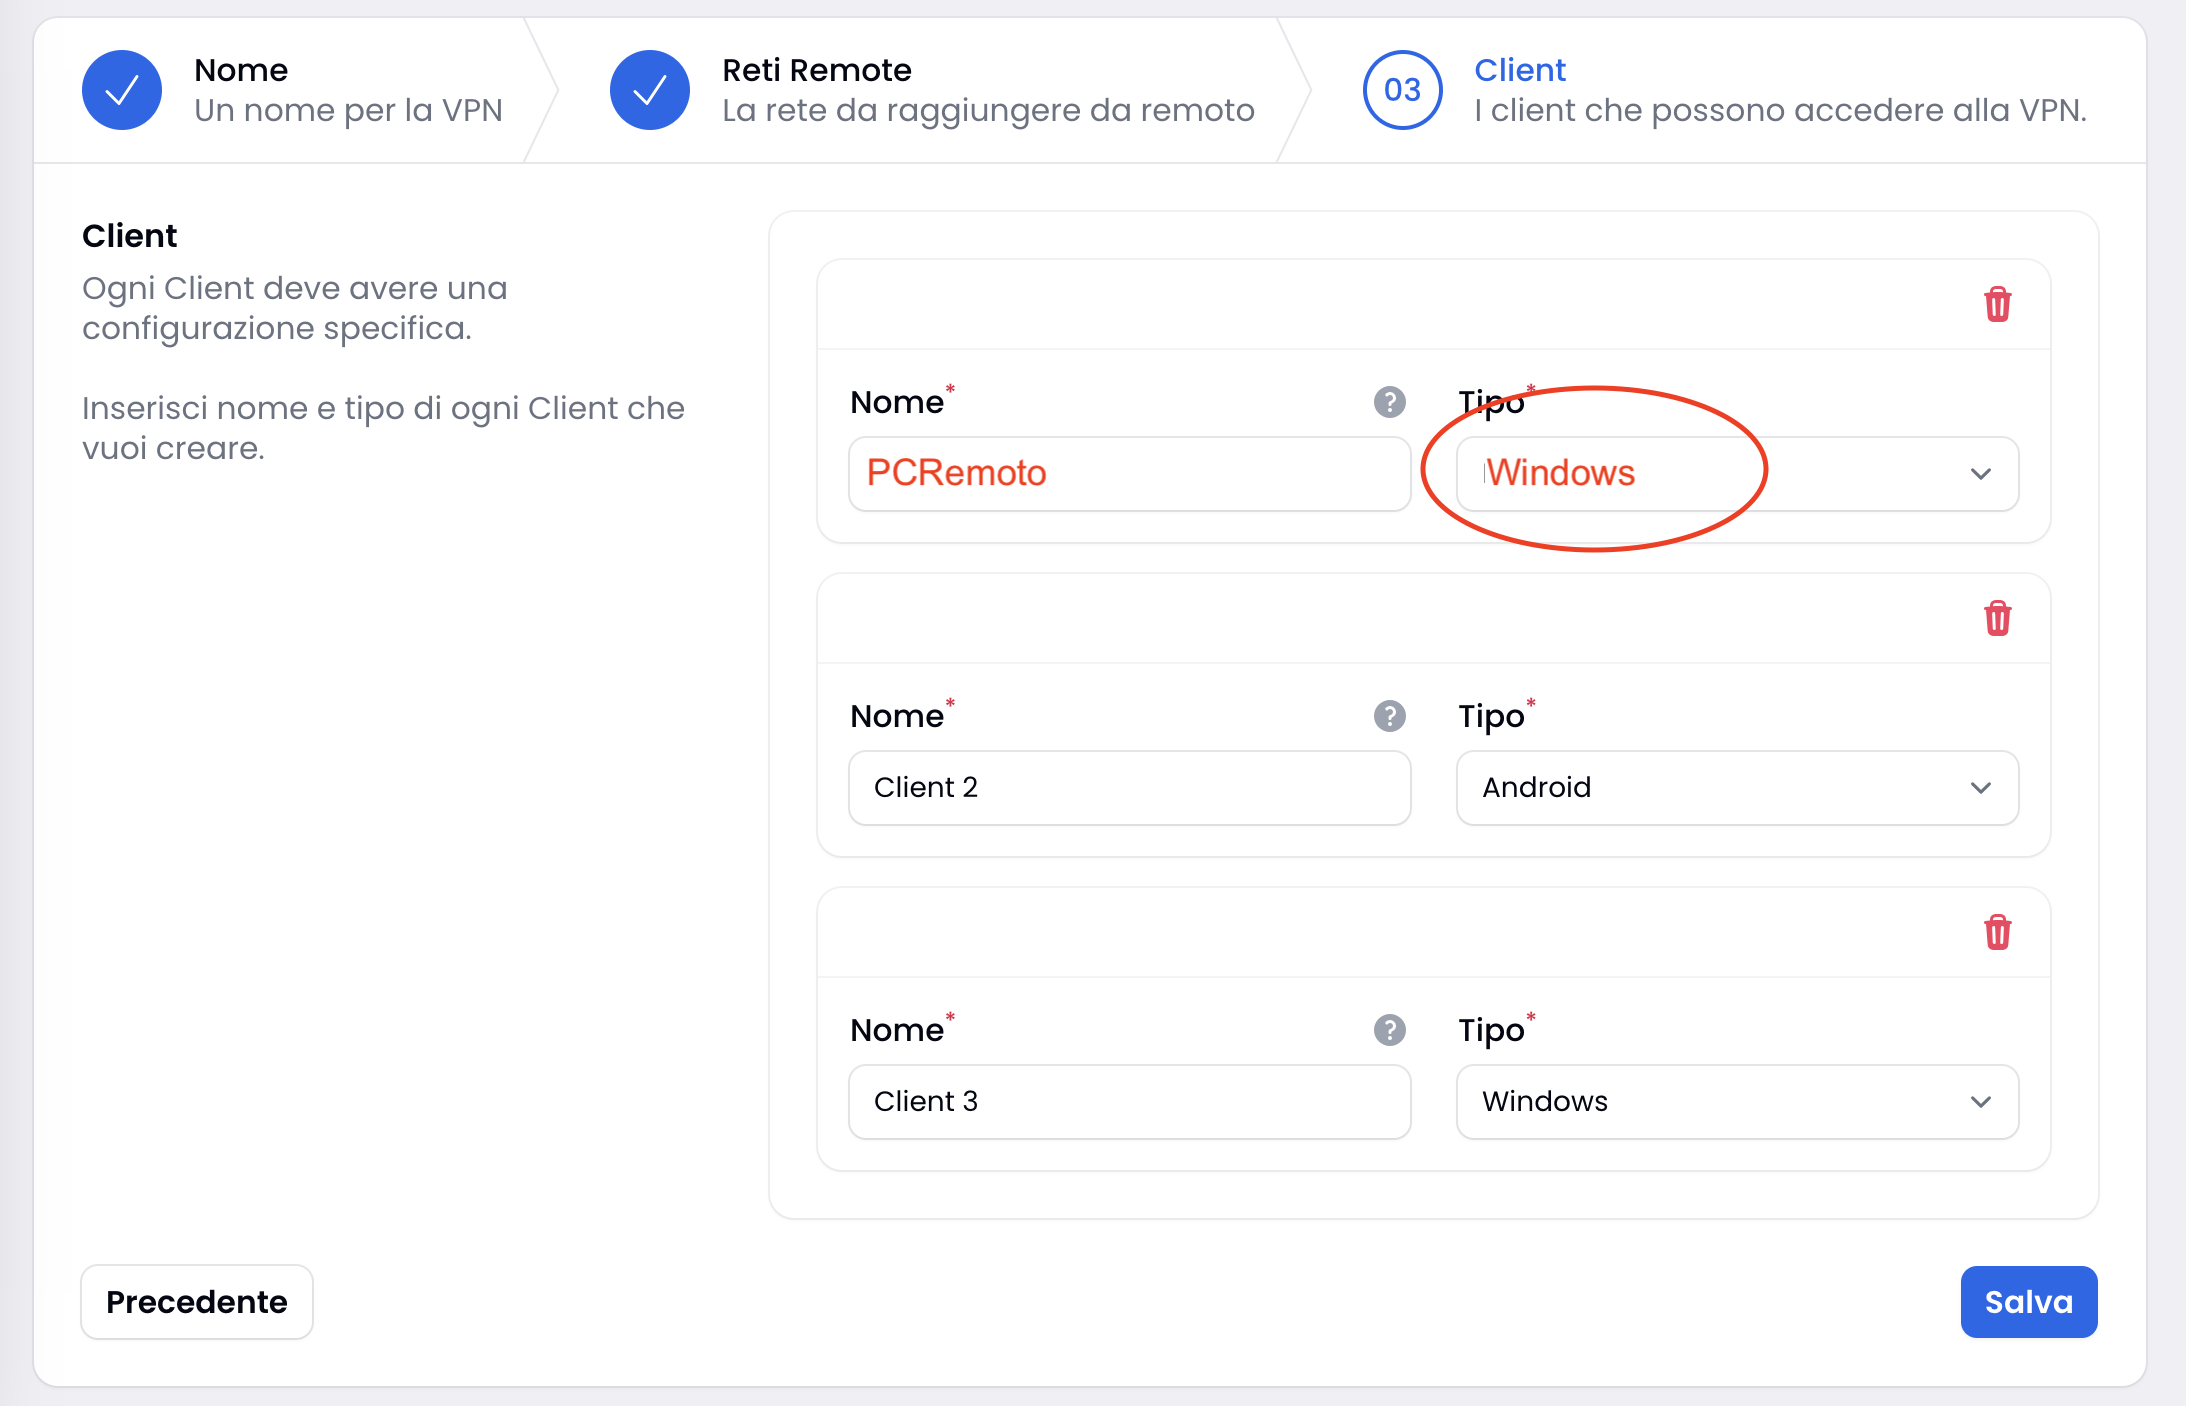Click the Salva button
The height and width of the screenshot is (1406, 2186).
(x=2030, y=1302)
